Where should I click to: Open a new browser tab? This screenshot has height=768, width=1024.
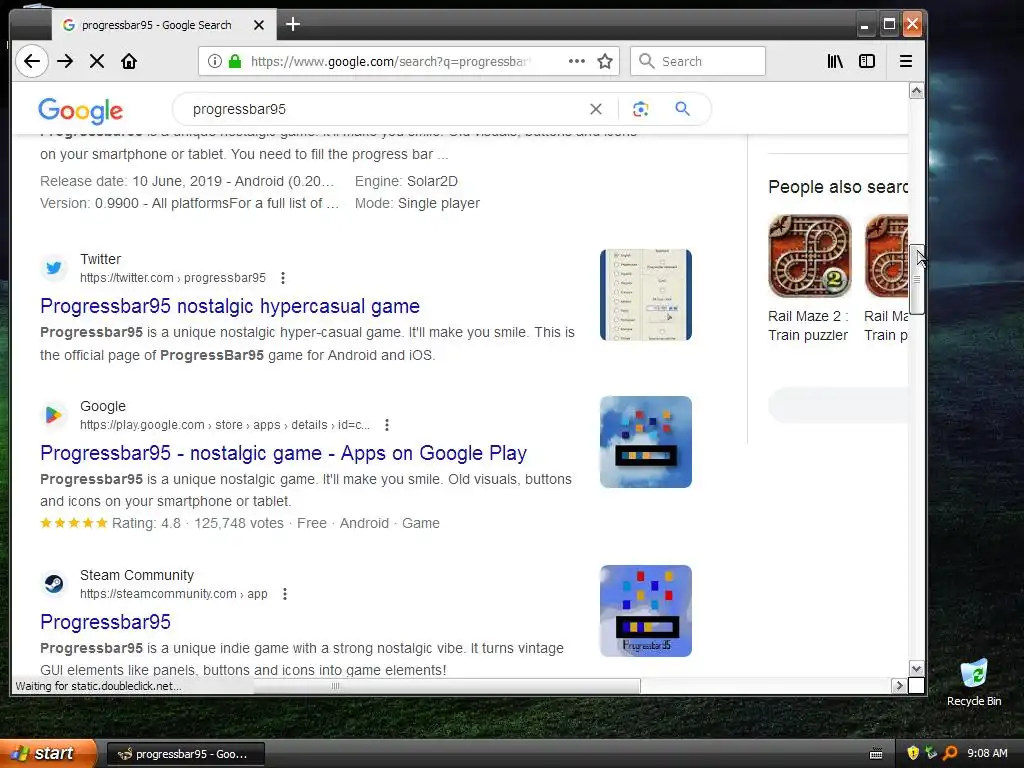tap(293, 25)
